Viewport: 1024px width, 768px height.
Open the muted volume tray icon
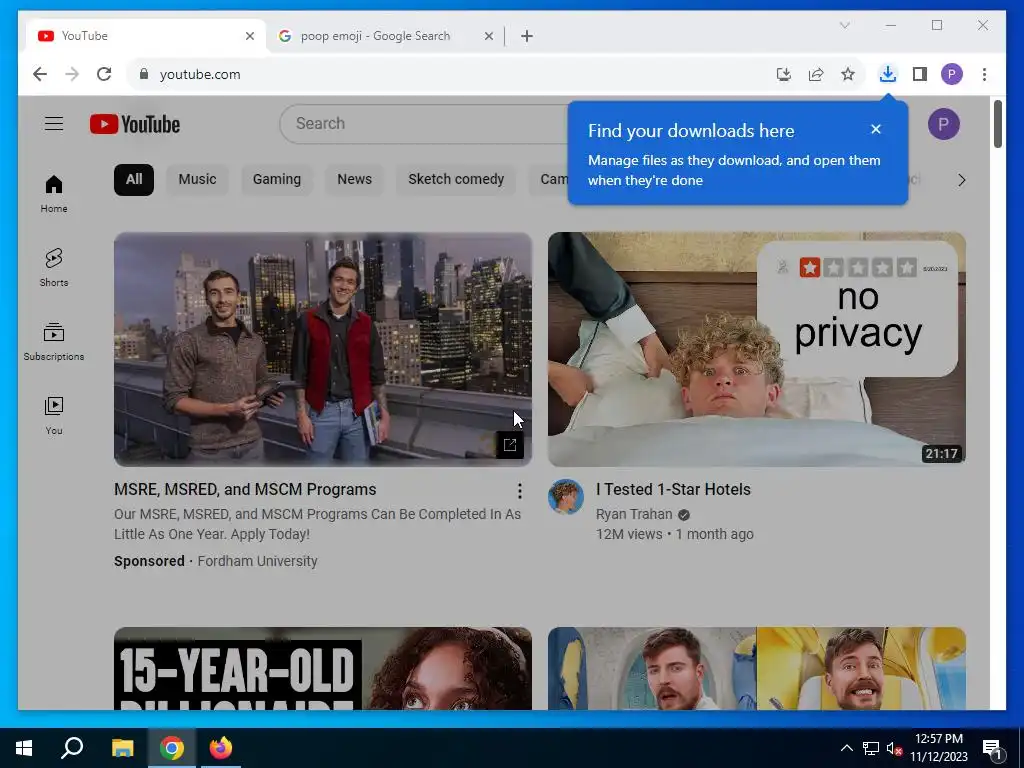[x=895, y=748]
